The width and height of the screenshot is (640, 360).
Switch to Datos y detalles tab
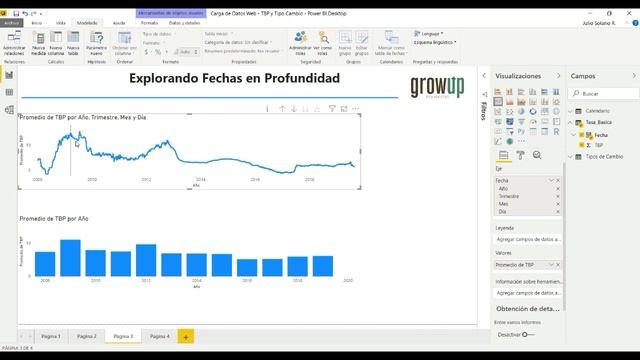point(184,23)
